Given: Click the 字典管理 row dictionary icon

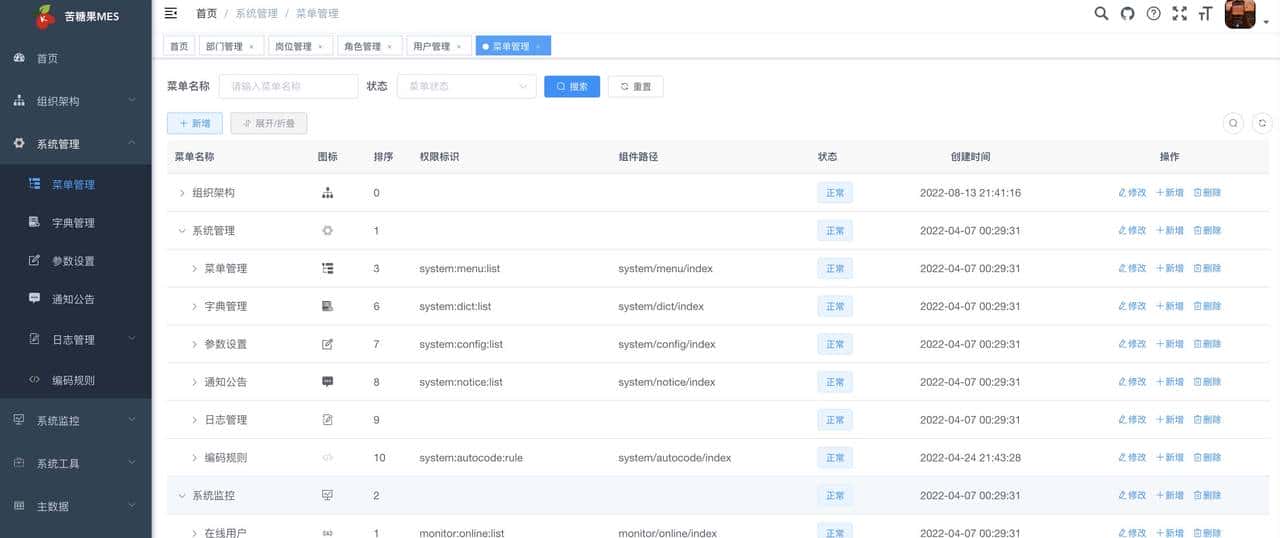Looking at the screenshot, I should [x=327, y=306].
